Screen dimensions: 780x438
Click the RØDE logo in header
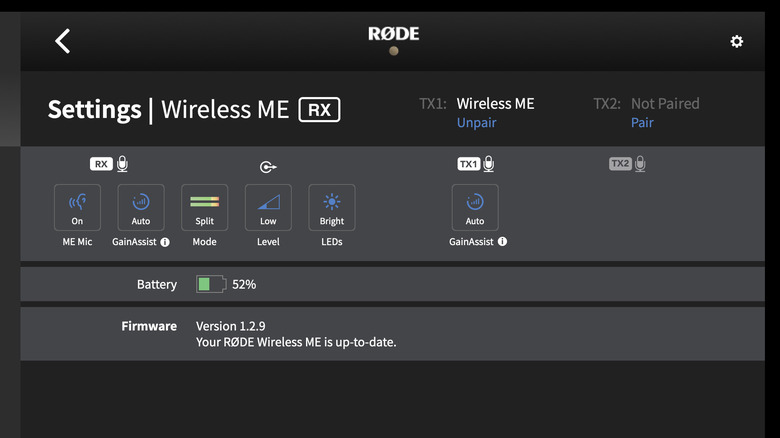point(393,34)
